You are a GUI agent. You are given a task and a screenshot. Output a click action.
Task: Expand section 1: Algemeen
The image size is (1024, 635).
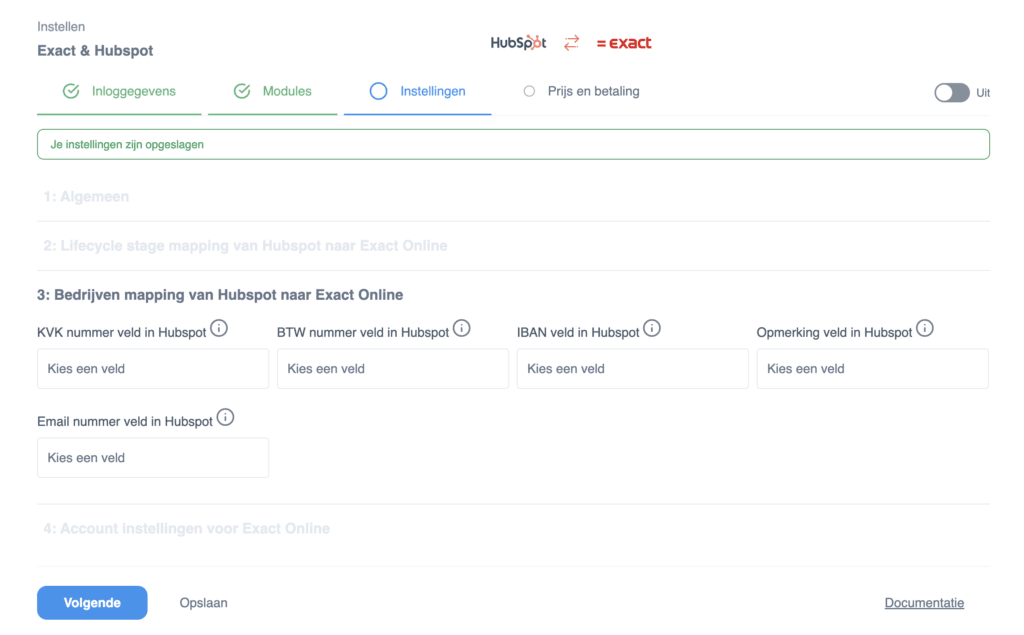[x=86, y=197]
